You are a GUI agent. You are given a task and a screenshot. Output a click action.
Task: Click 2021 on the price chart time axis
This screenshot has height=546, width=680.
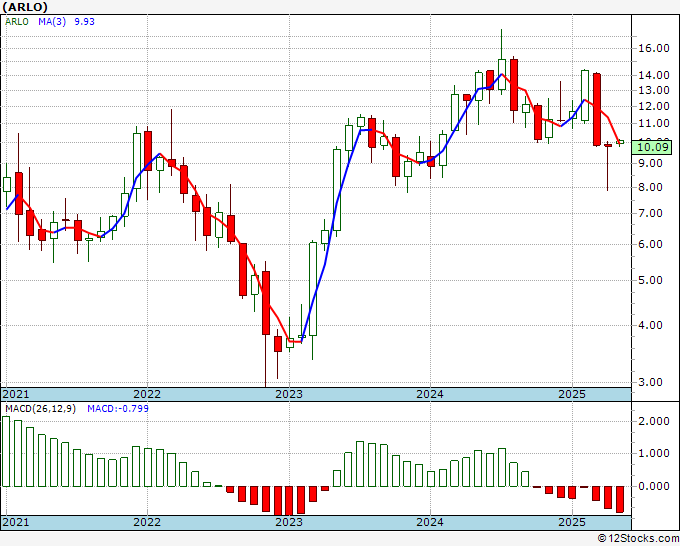click(x=16, y=394)
